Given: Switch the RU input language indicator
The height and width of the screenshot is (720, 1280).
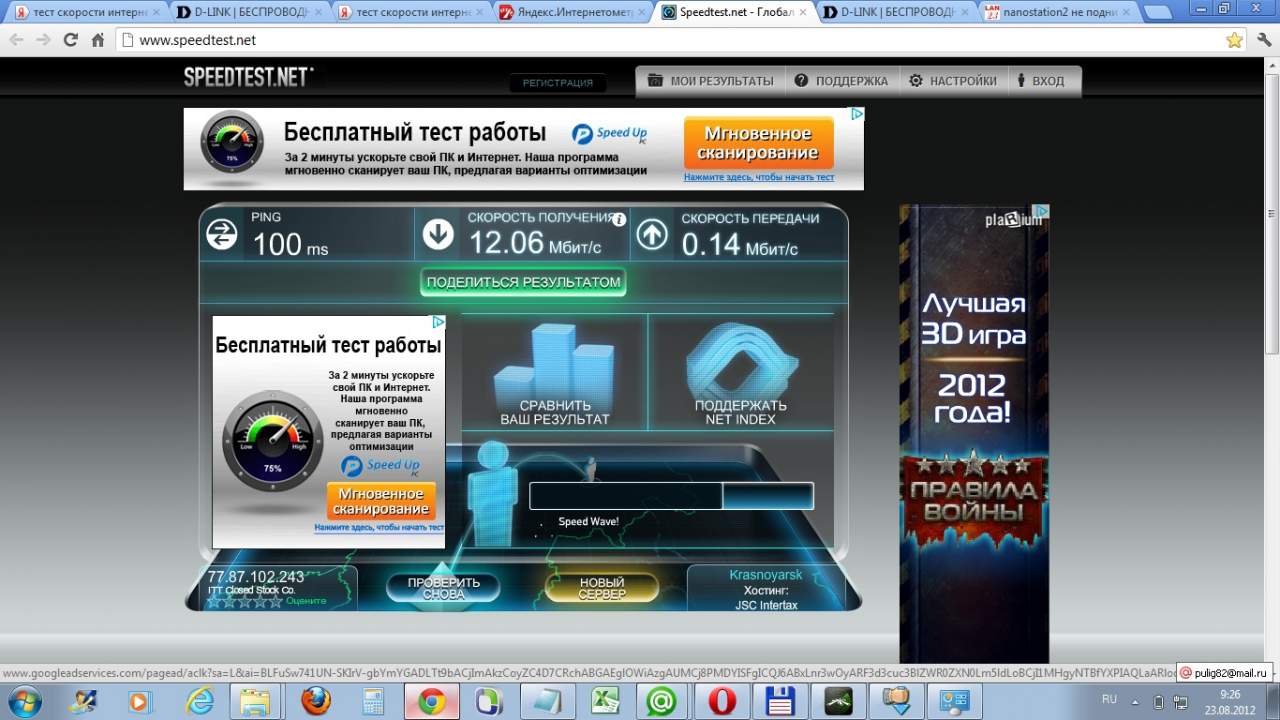Looking at the screenshot, I should coord(1109,699).
